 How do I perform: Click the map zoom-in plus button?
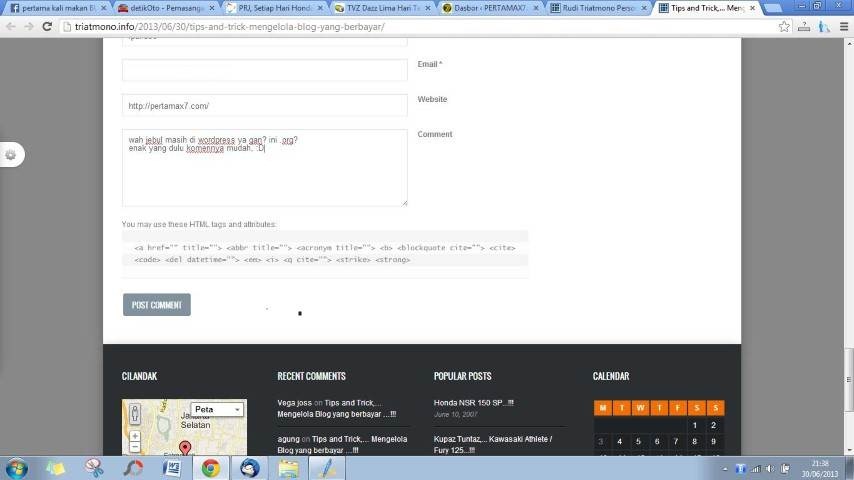pyautogui.click(x=135, y=436)
